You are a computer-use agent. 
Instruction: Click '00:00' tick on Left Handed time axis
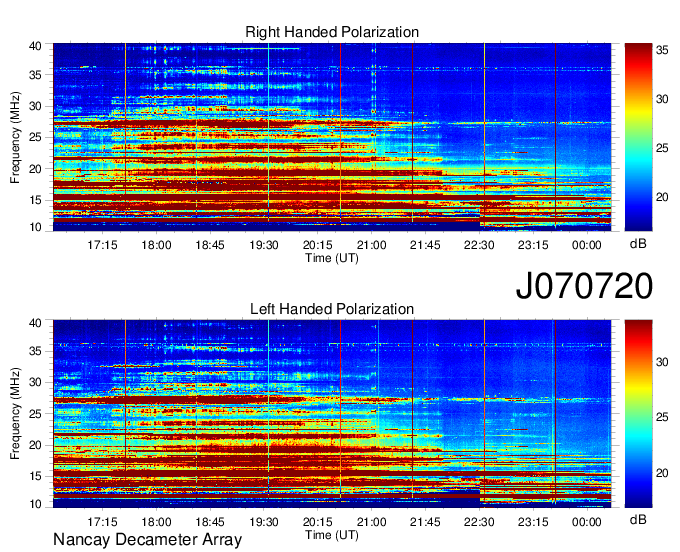click(587, 522)
